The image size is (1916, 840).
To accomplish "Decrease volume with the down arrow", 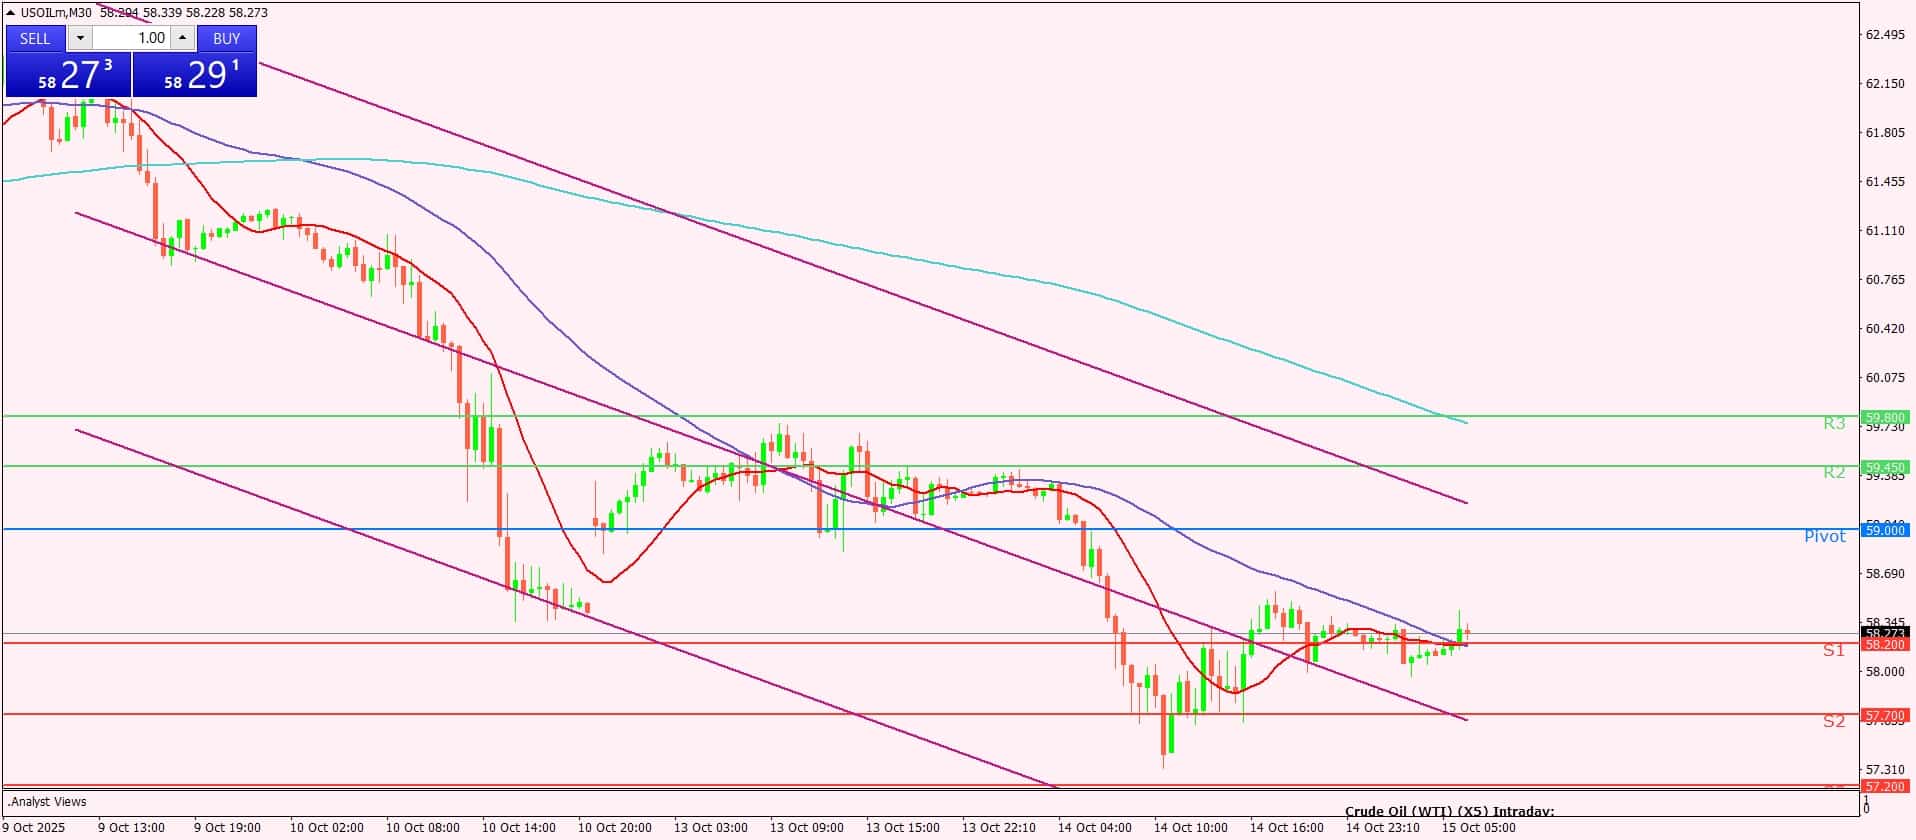I will (80, 38).
